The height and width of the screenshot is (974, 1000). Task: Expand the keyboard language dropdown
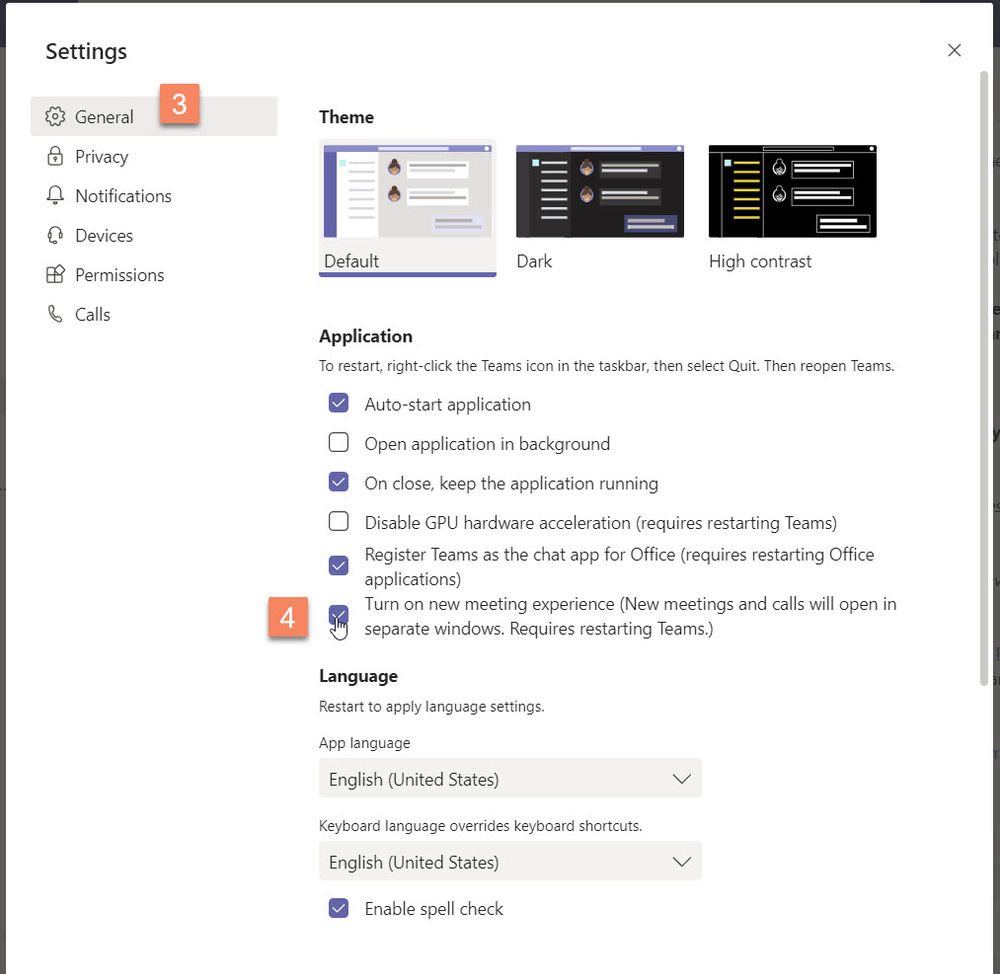[510, 861]
